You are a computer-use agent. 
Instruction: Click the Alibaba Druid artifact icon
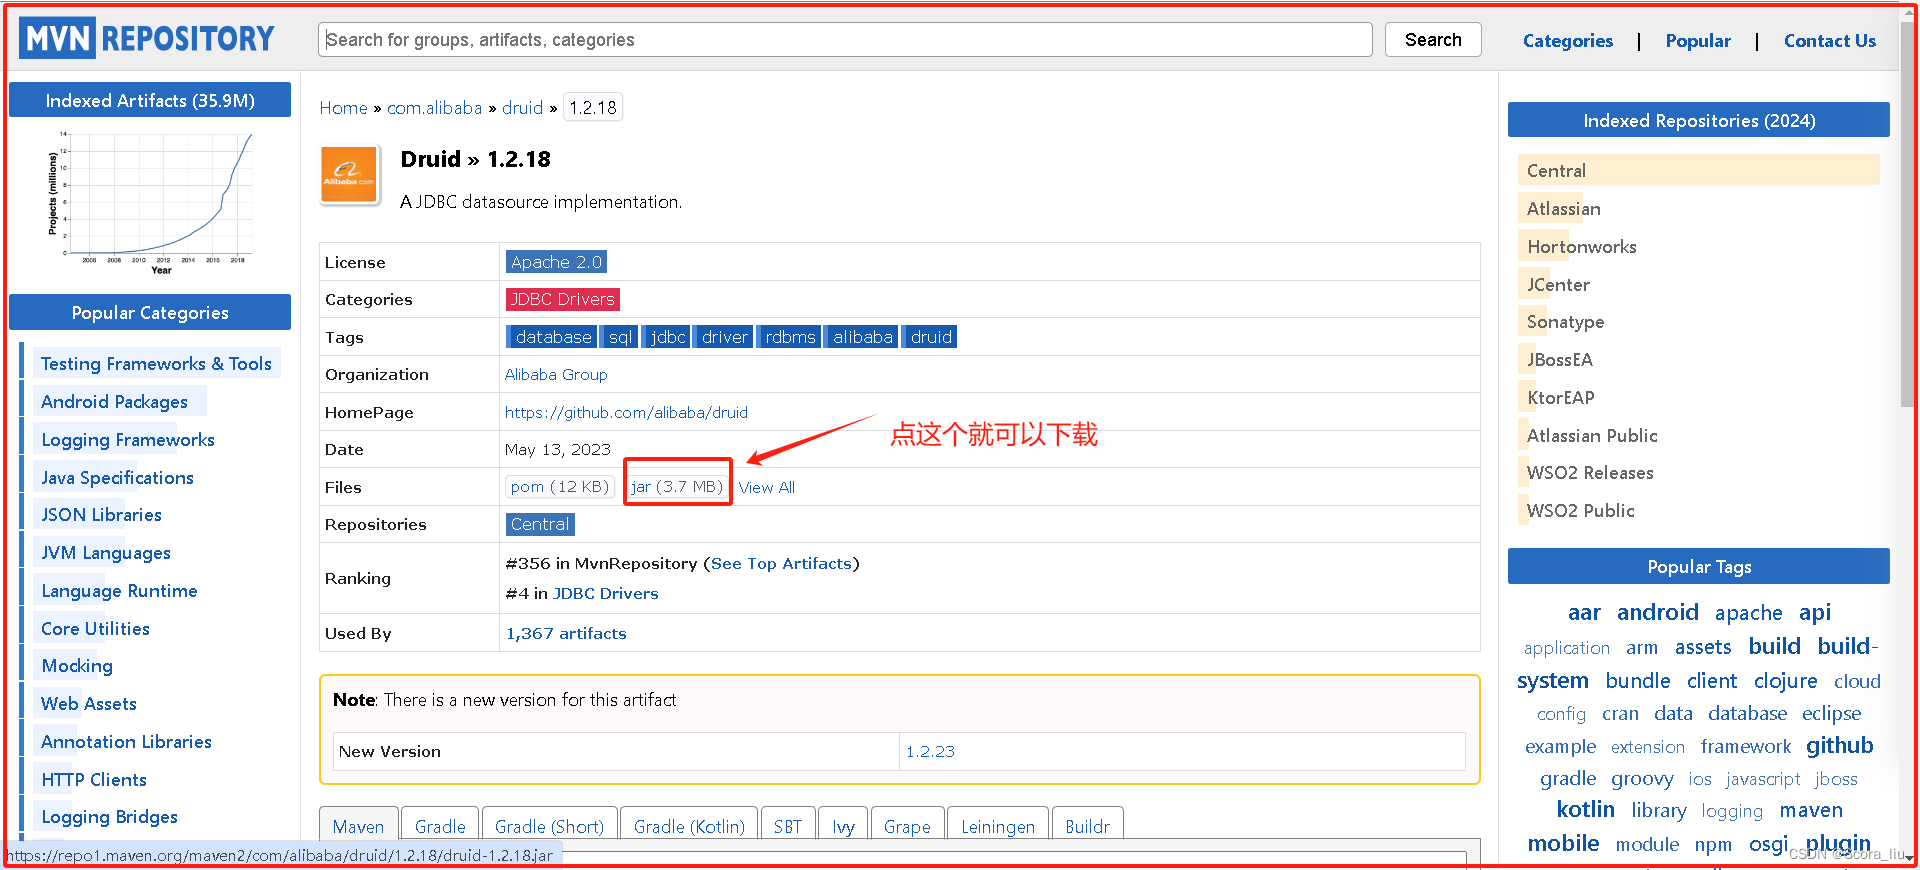coord(349,175)
